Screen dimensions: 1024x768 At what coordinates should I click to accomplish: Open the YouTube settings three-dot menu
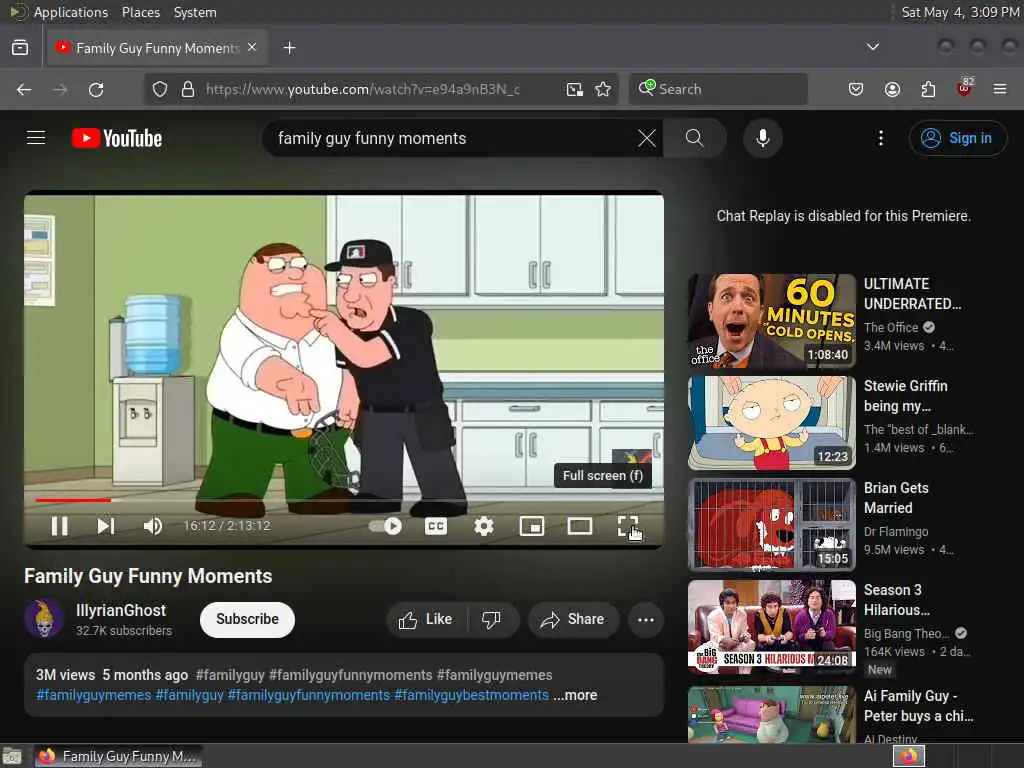(x=881, y=138)
